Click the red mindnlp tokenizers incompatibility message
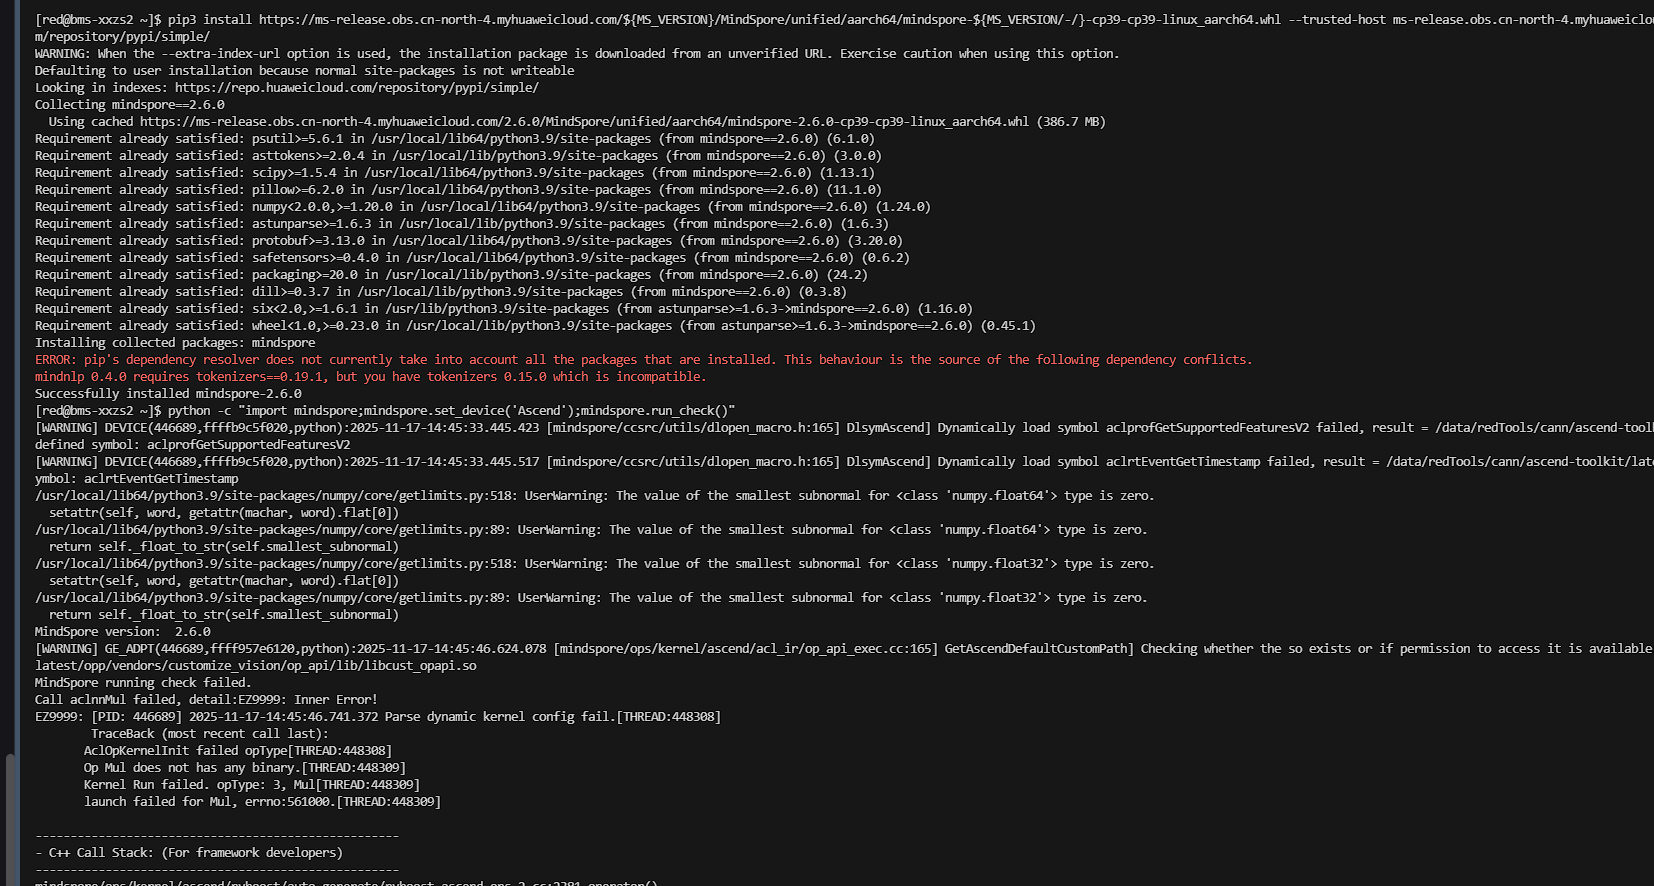This screenshot has height=886, width=1654. (x=370, y=377)
